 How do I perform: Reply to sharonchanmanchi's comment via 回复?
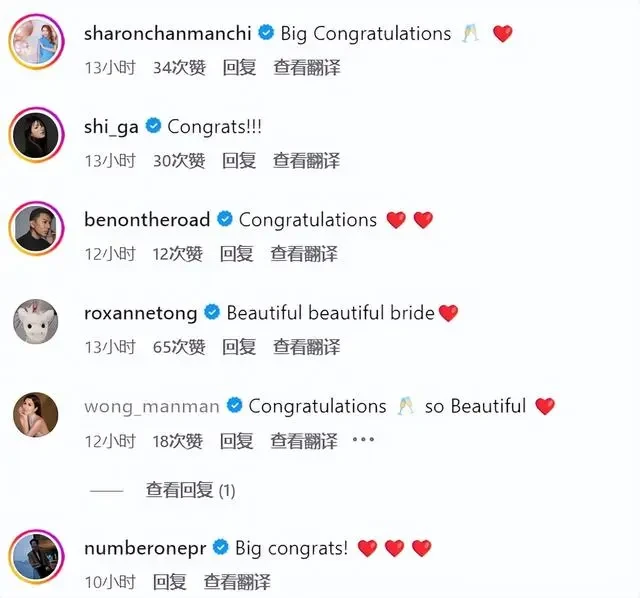point(239,67)
